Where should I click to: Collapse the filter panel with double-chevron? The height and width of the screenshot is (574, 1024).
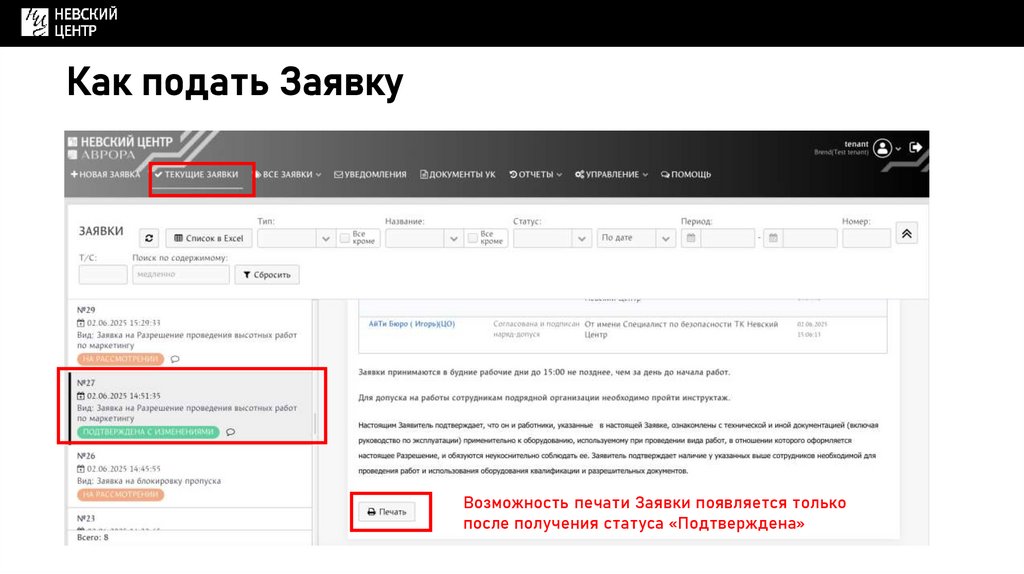(x=906, y=234)
